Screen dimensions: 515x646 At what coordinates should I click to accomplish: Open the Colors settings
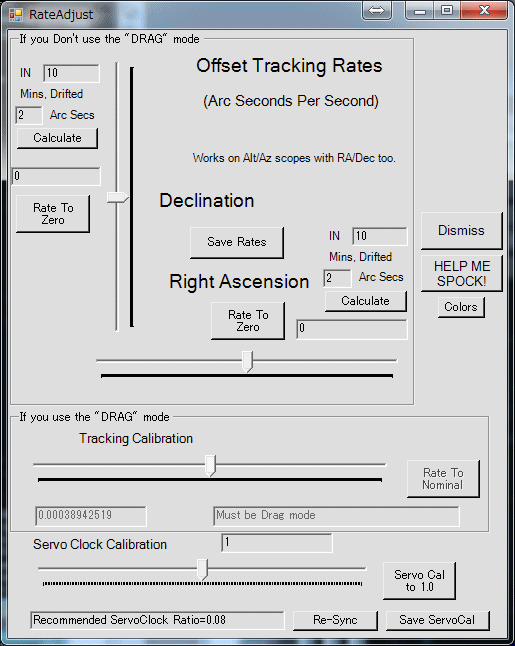[x=461, y=307]
